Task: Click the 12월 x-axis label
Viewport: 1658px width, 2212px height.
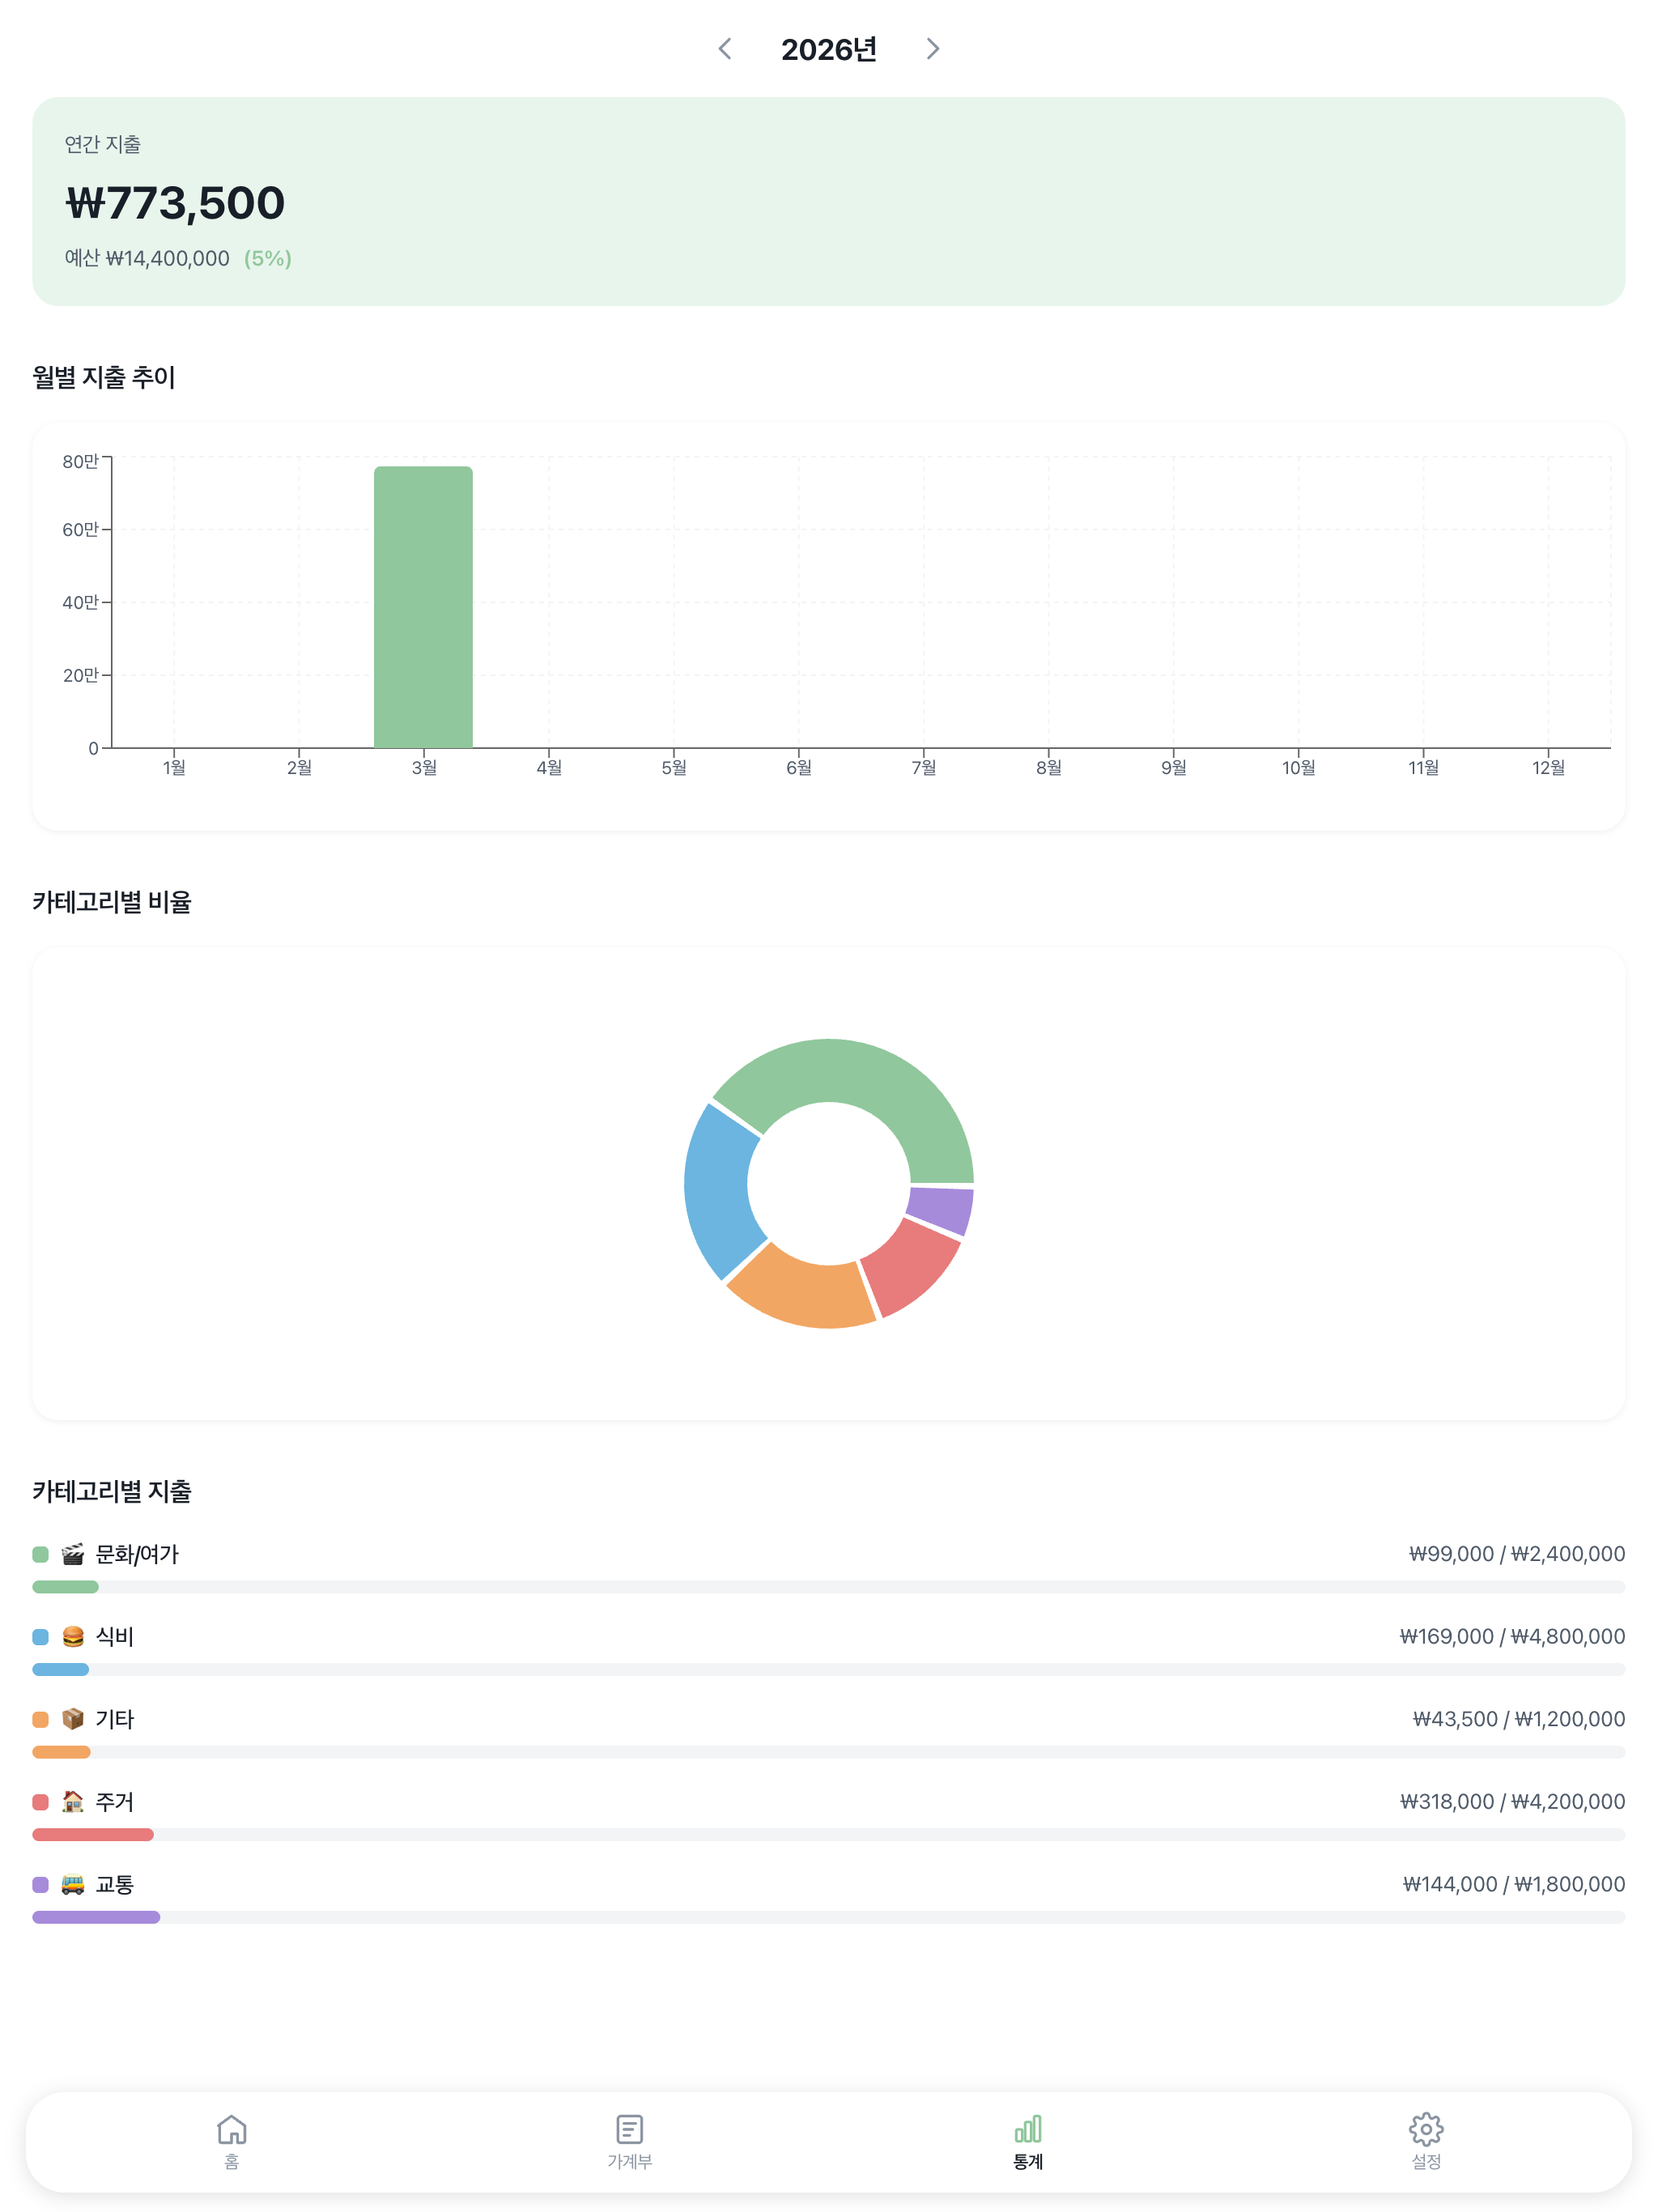Action: coord(1548,767)
